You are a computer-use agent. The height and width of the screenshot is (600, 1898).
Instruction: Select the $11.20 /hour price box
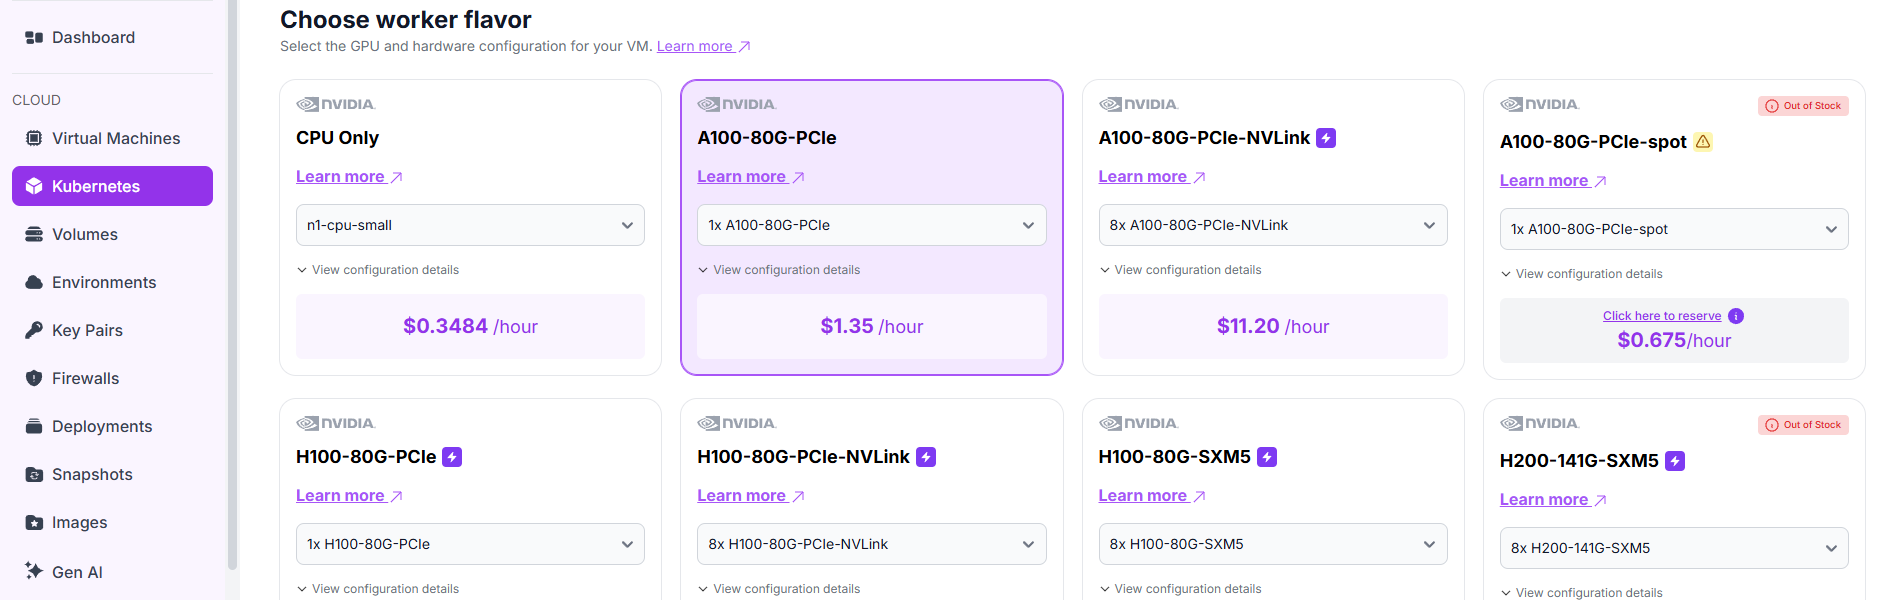pos(1273,326)
